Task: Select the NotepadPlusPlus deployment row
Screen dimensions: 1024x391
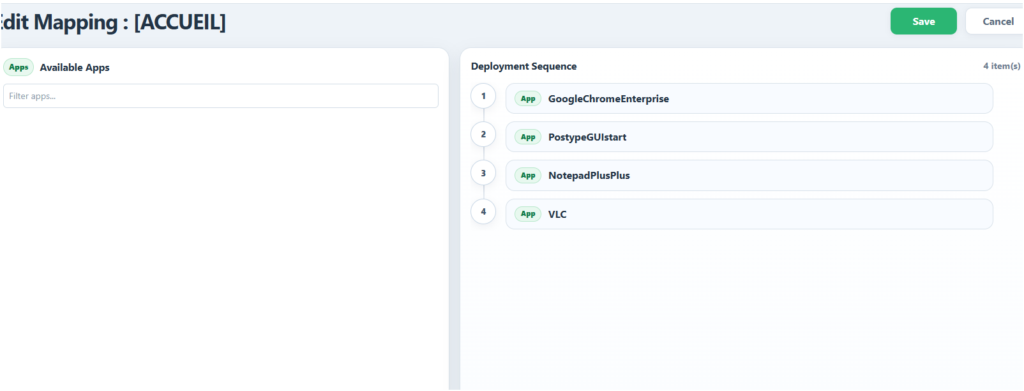Action: pyautogui.click(x=749, y=176)
